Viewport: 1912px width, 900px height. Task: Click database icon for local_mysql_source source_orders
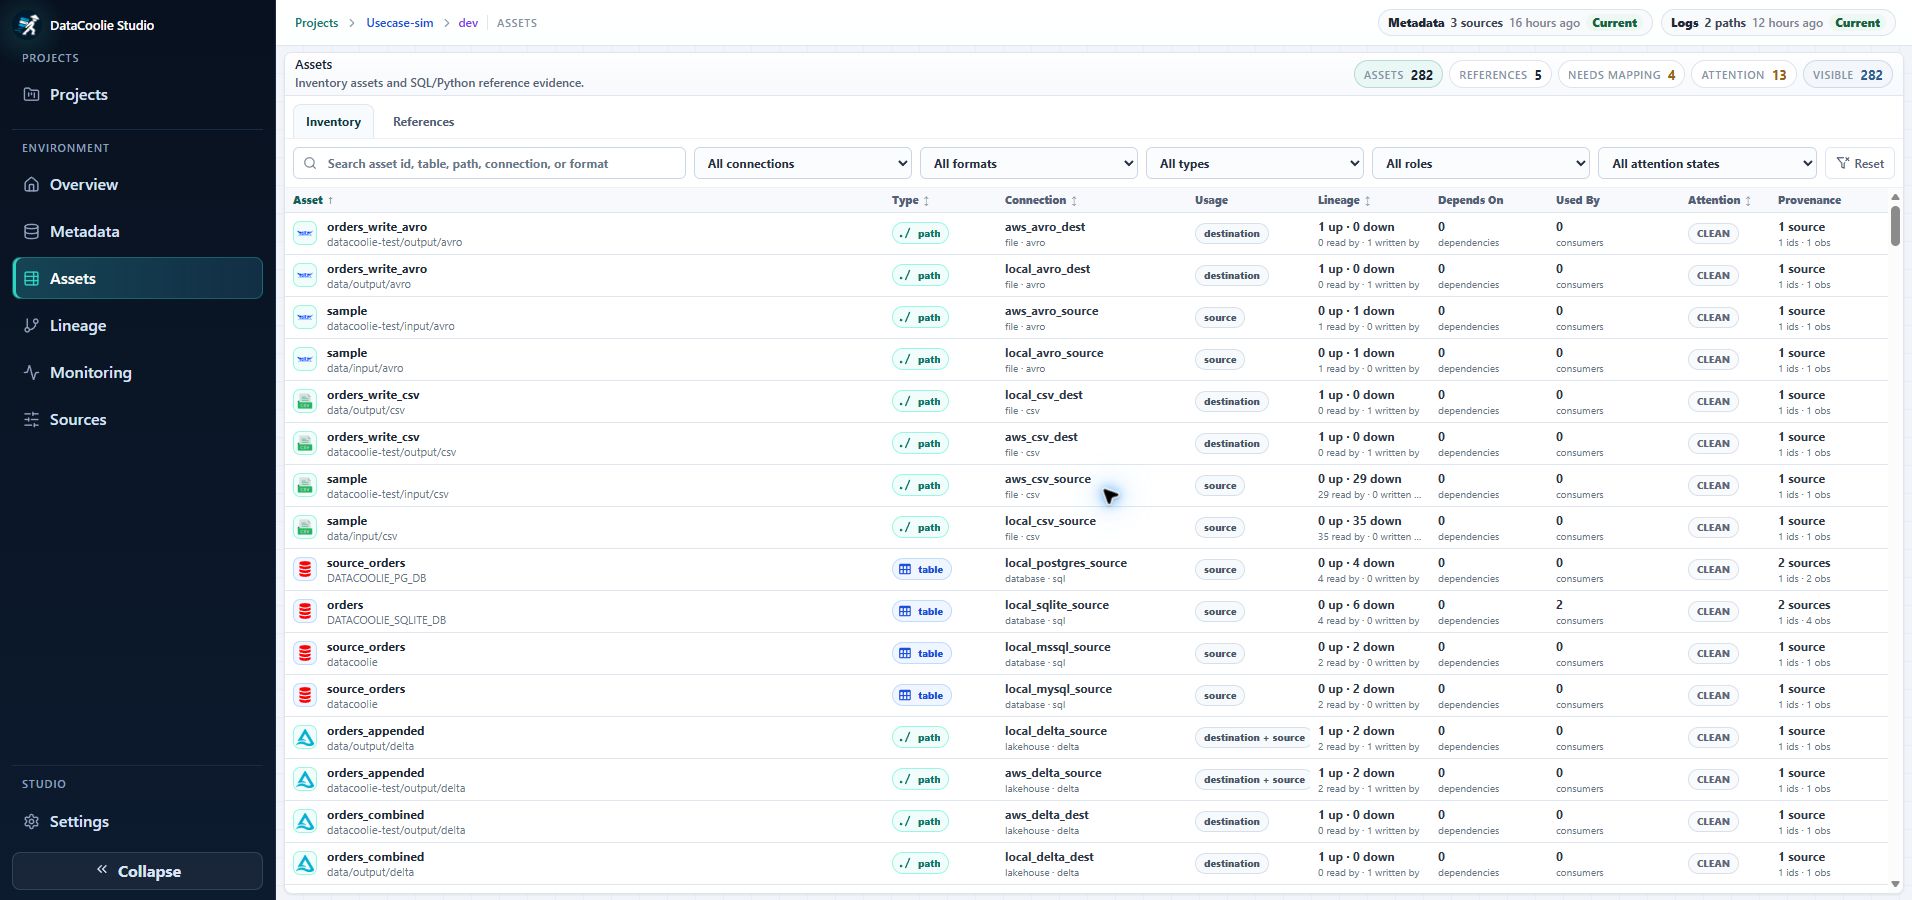(x=305, y=696)
